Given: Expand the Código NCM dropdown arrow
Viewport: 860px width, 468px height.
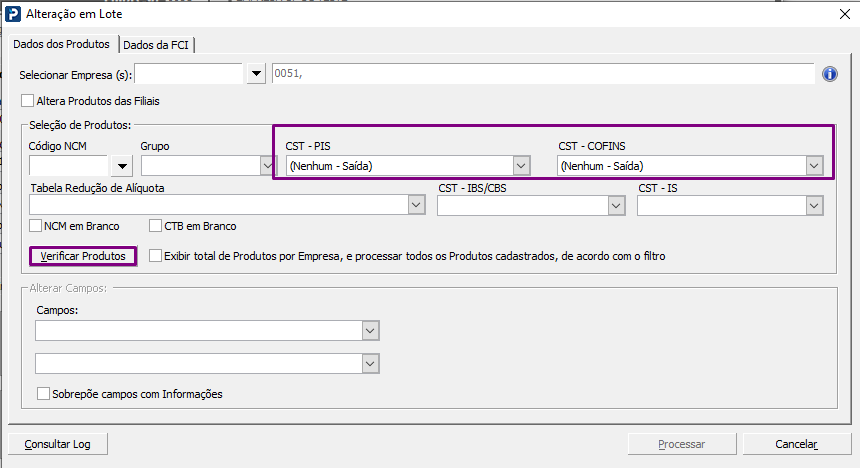Looking at the screenshot, I should tap(123, 166).
